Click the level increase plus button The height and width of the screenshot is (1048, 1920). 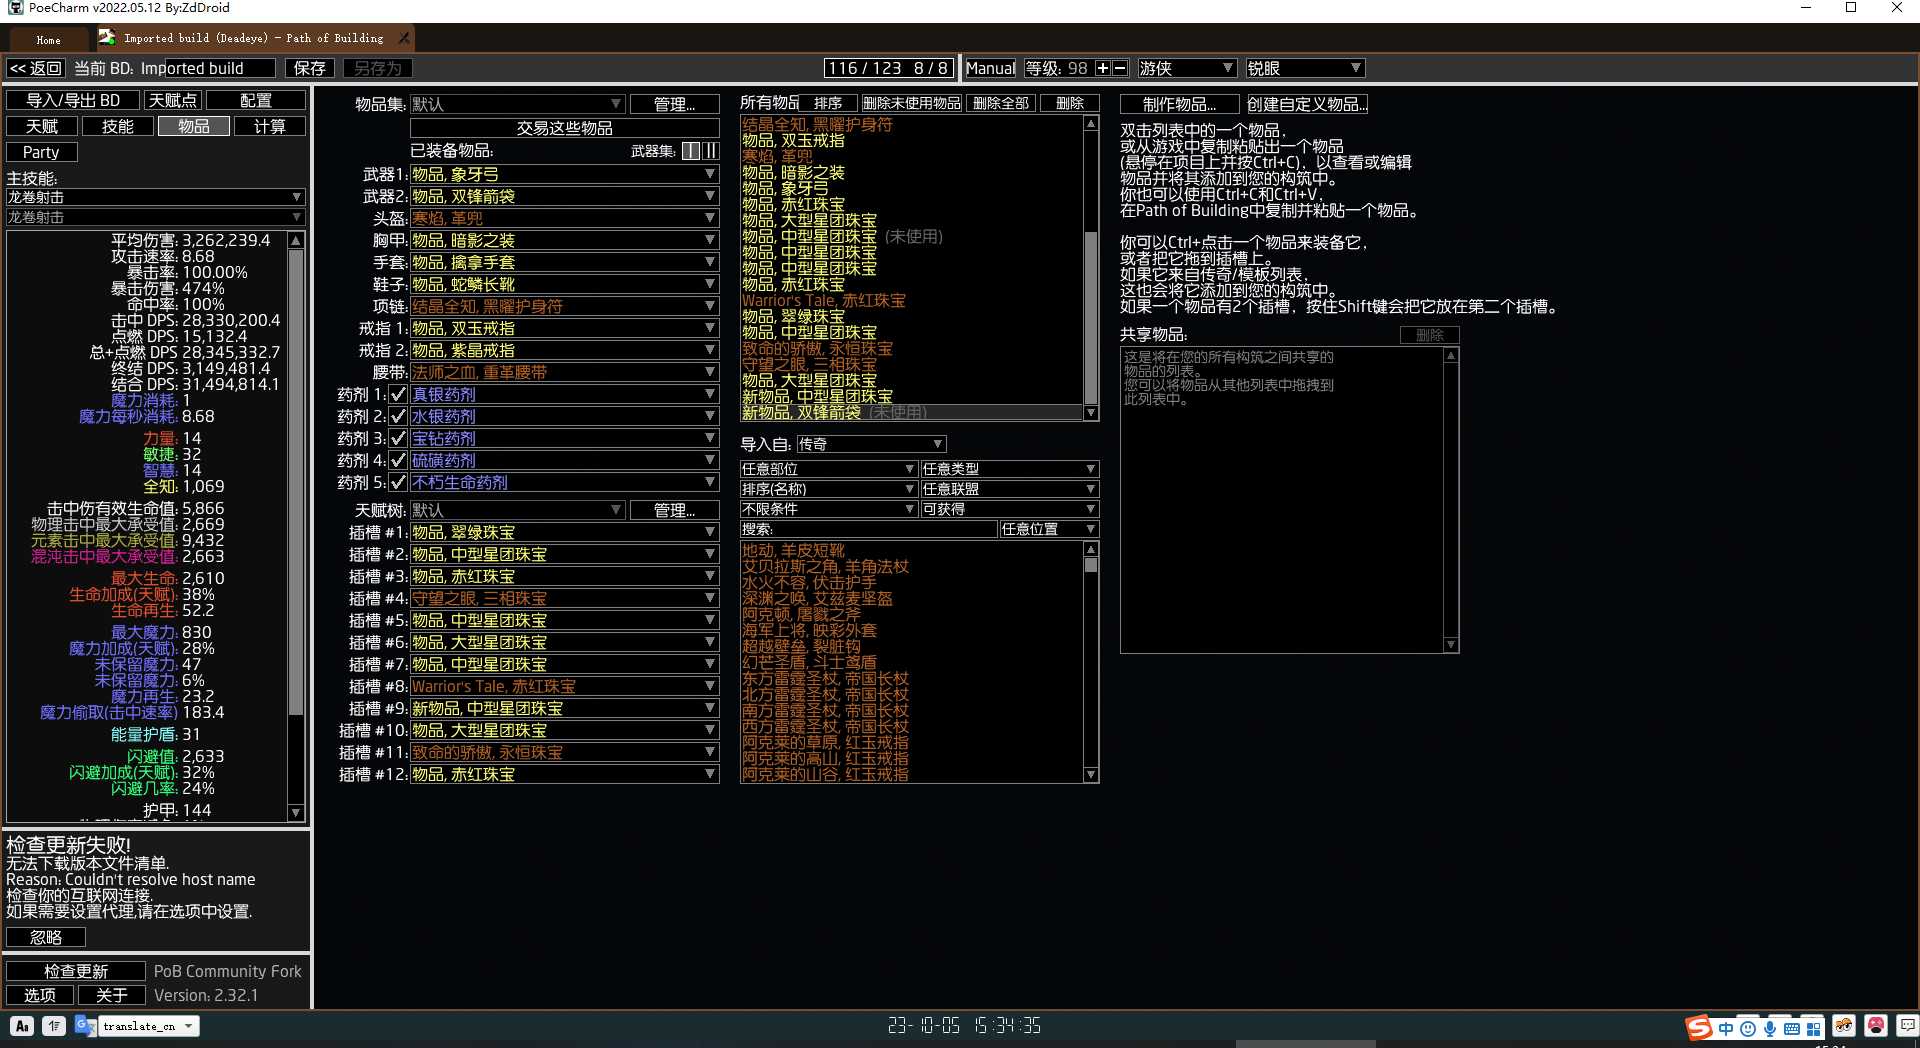point(1102,68)
